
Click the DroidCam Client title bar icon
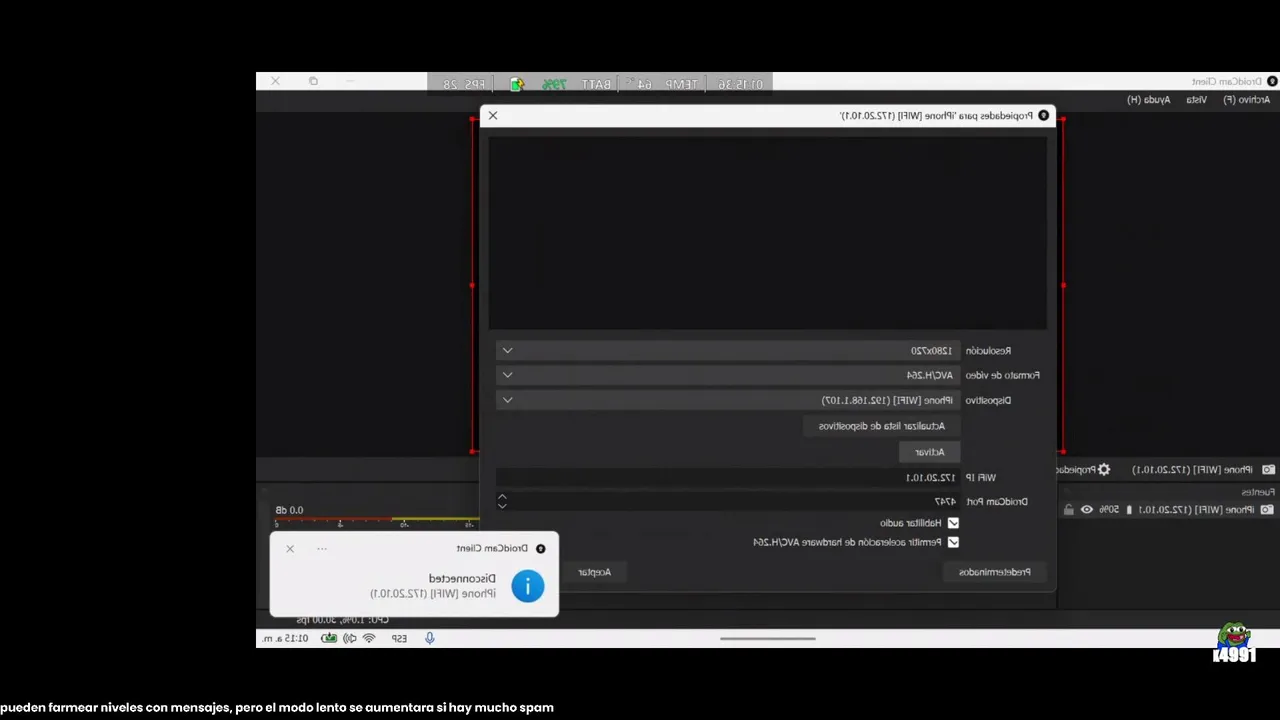[x=1272, y=81]
